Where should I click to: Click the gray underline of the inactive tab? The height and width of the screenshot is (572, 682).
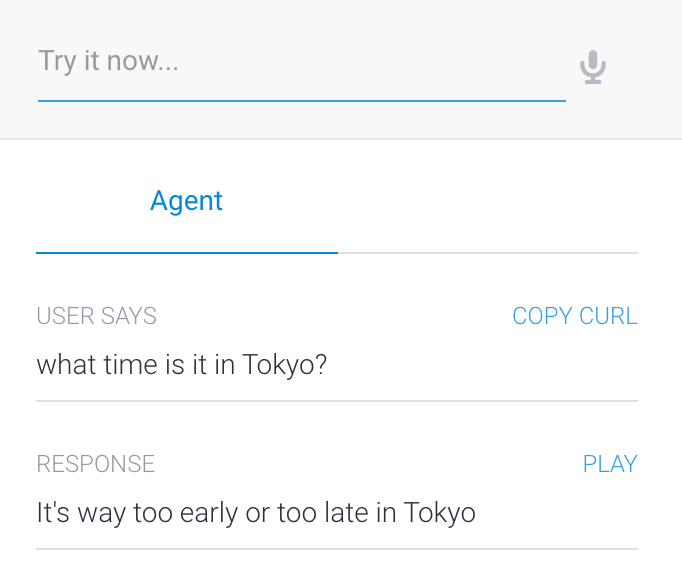click(488, 253)
